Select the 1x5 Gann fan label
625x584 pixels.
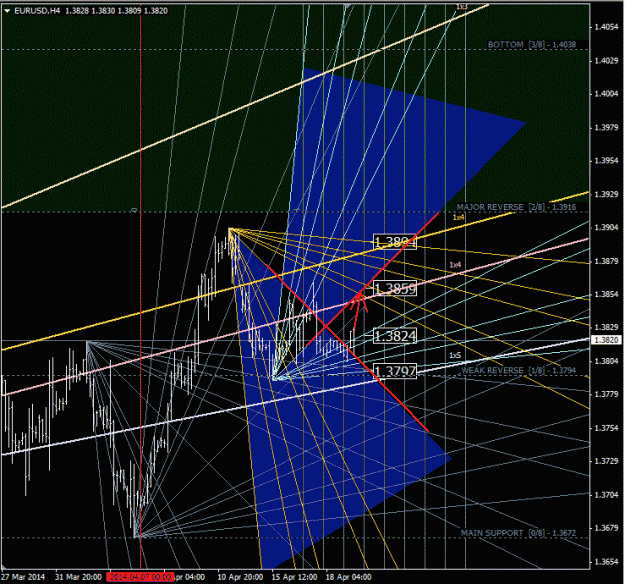click(x=455, y=355)
